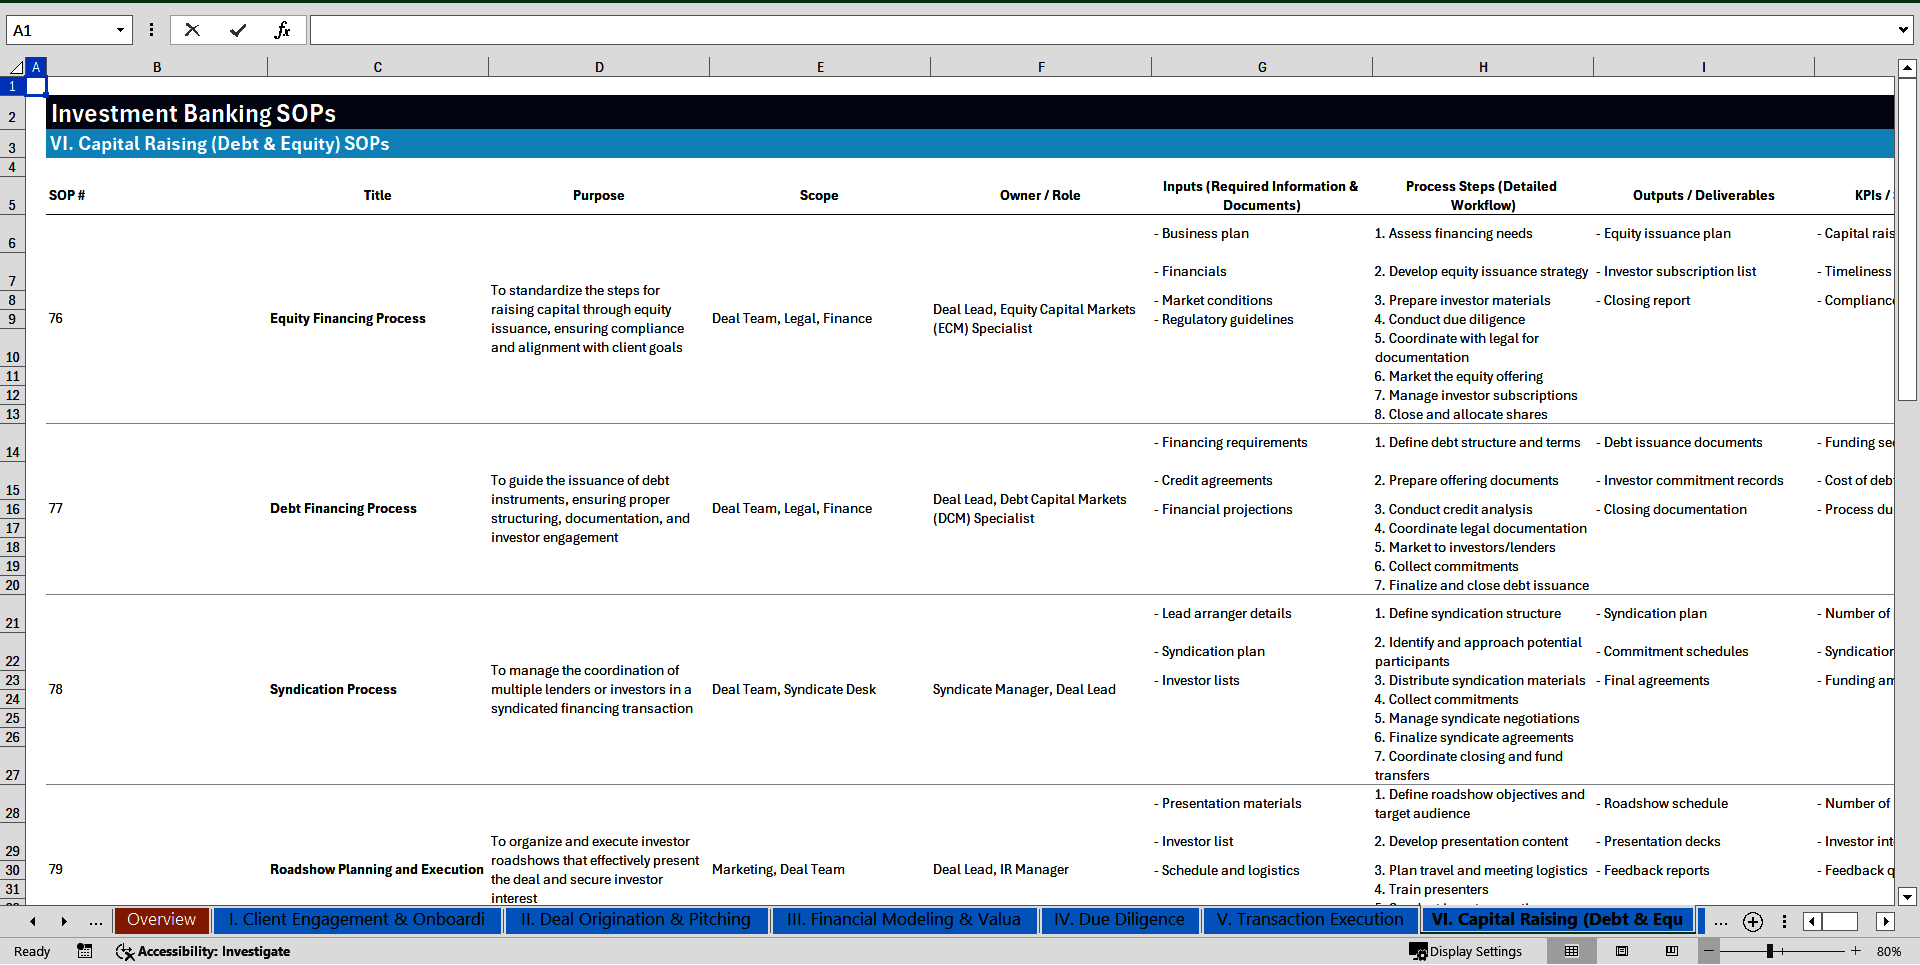This screenshot has height=965, width=1920.
Task: Click the Display Settings icon
Action: coord(1418,951)
